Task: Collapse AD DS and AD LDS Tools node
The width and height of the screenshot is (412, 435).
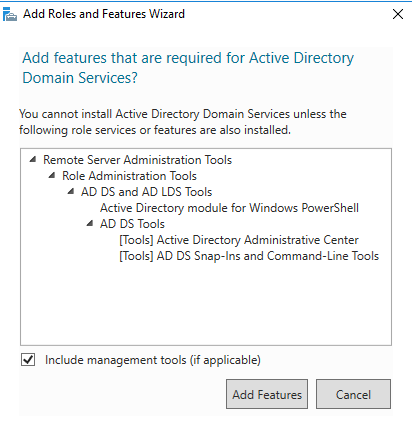Action: (71, 191)
